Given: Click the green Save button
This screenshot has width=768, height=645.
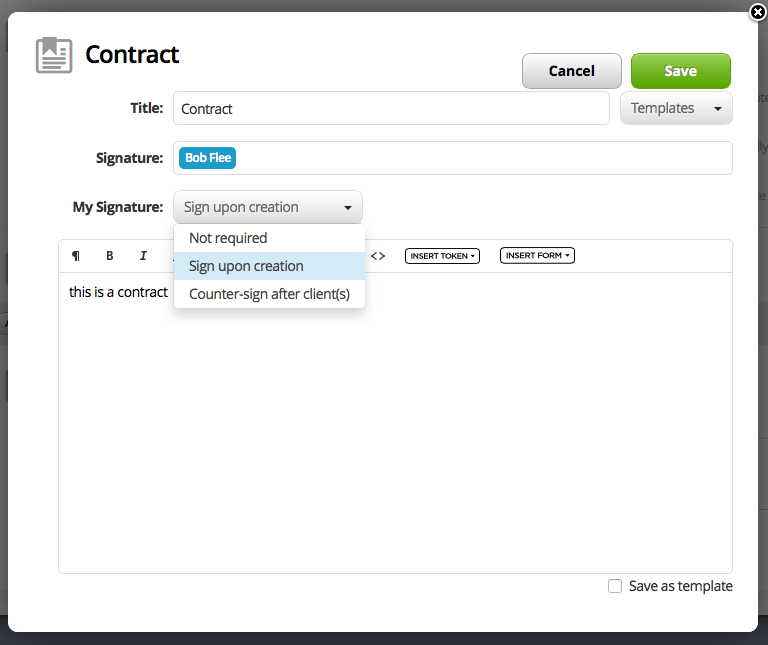Looking at the screenshot, I should [680, 71].
